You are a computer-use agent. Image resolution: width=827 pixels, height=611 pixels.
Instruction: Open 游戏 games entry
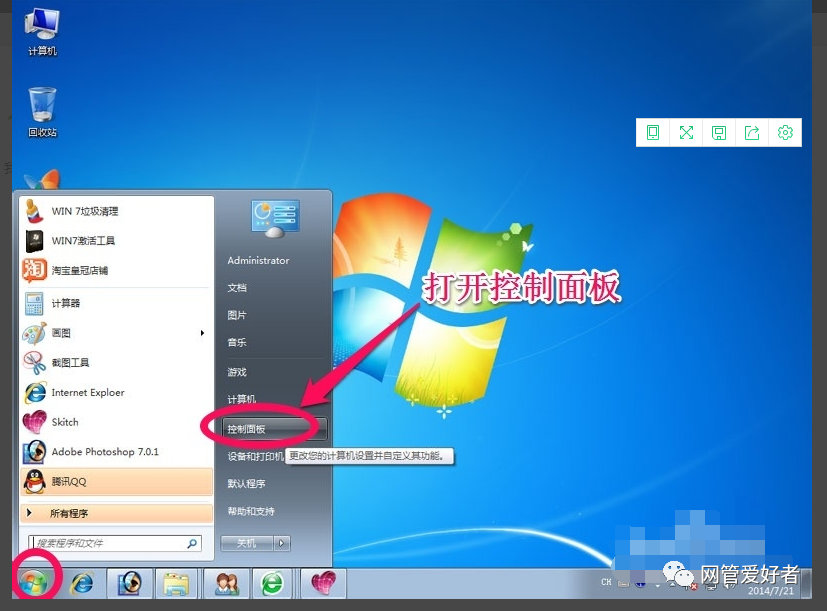[x=237, y=372]
